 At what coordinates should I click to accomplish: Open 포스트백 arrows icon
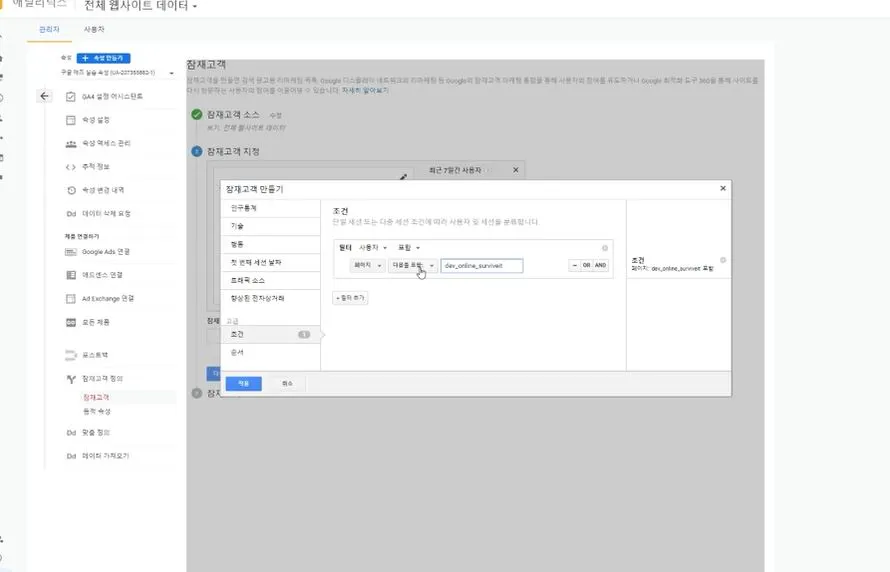point(70,355)
